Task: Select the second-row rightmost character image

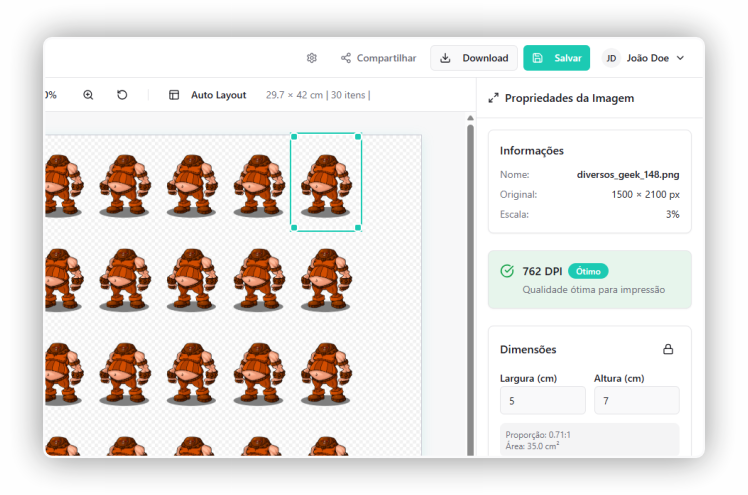Action: (x=325, y=278)
